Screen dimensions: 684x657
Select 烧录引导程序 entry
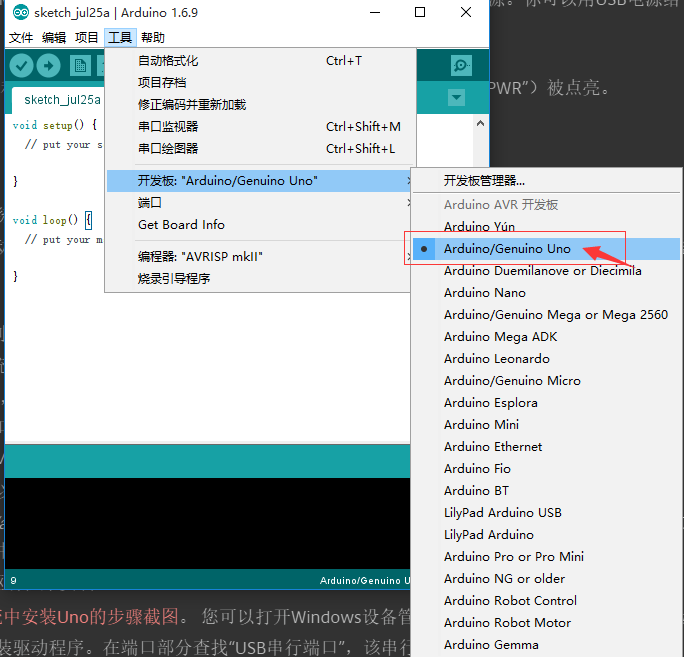[x=258, y=278]
